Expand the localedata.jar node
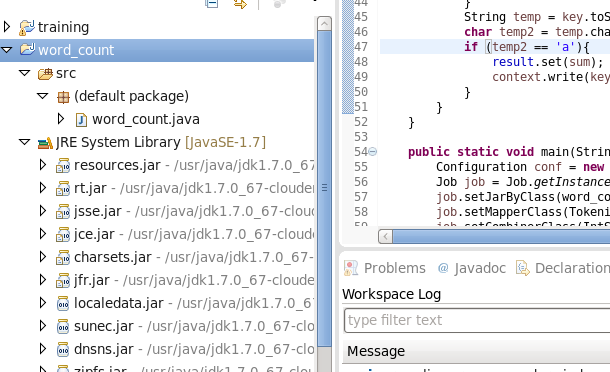 point(43,302)
